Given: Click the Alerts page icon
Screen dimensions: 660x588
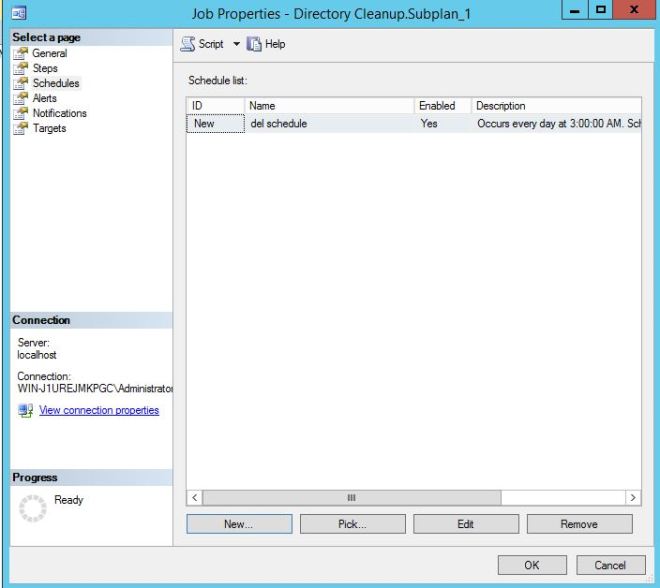Looking at the screenshot, I should coord(20,99).
